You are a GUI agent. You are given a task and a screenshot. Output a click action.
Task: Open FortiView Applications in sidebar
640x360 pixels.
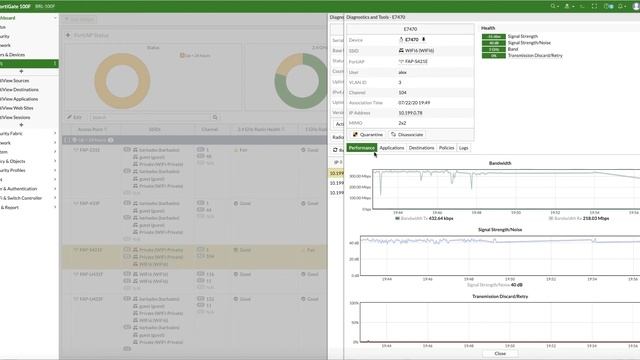point(29,99)
